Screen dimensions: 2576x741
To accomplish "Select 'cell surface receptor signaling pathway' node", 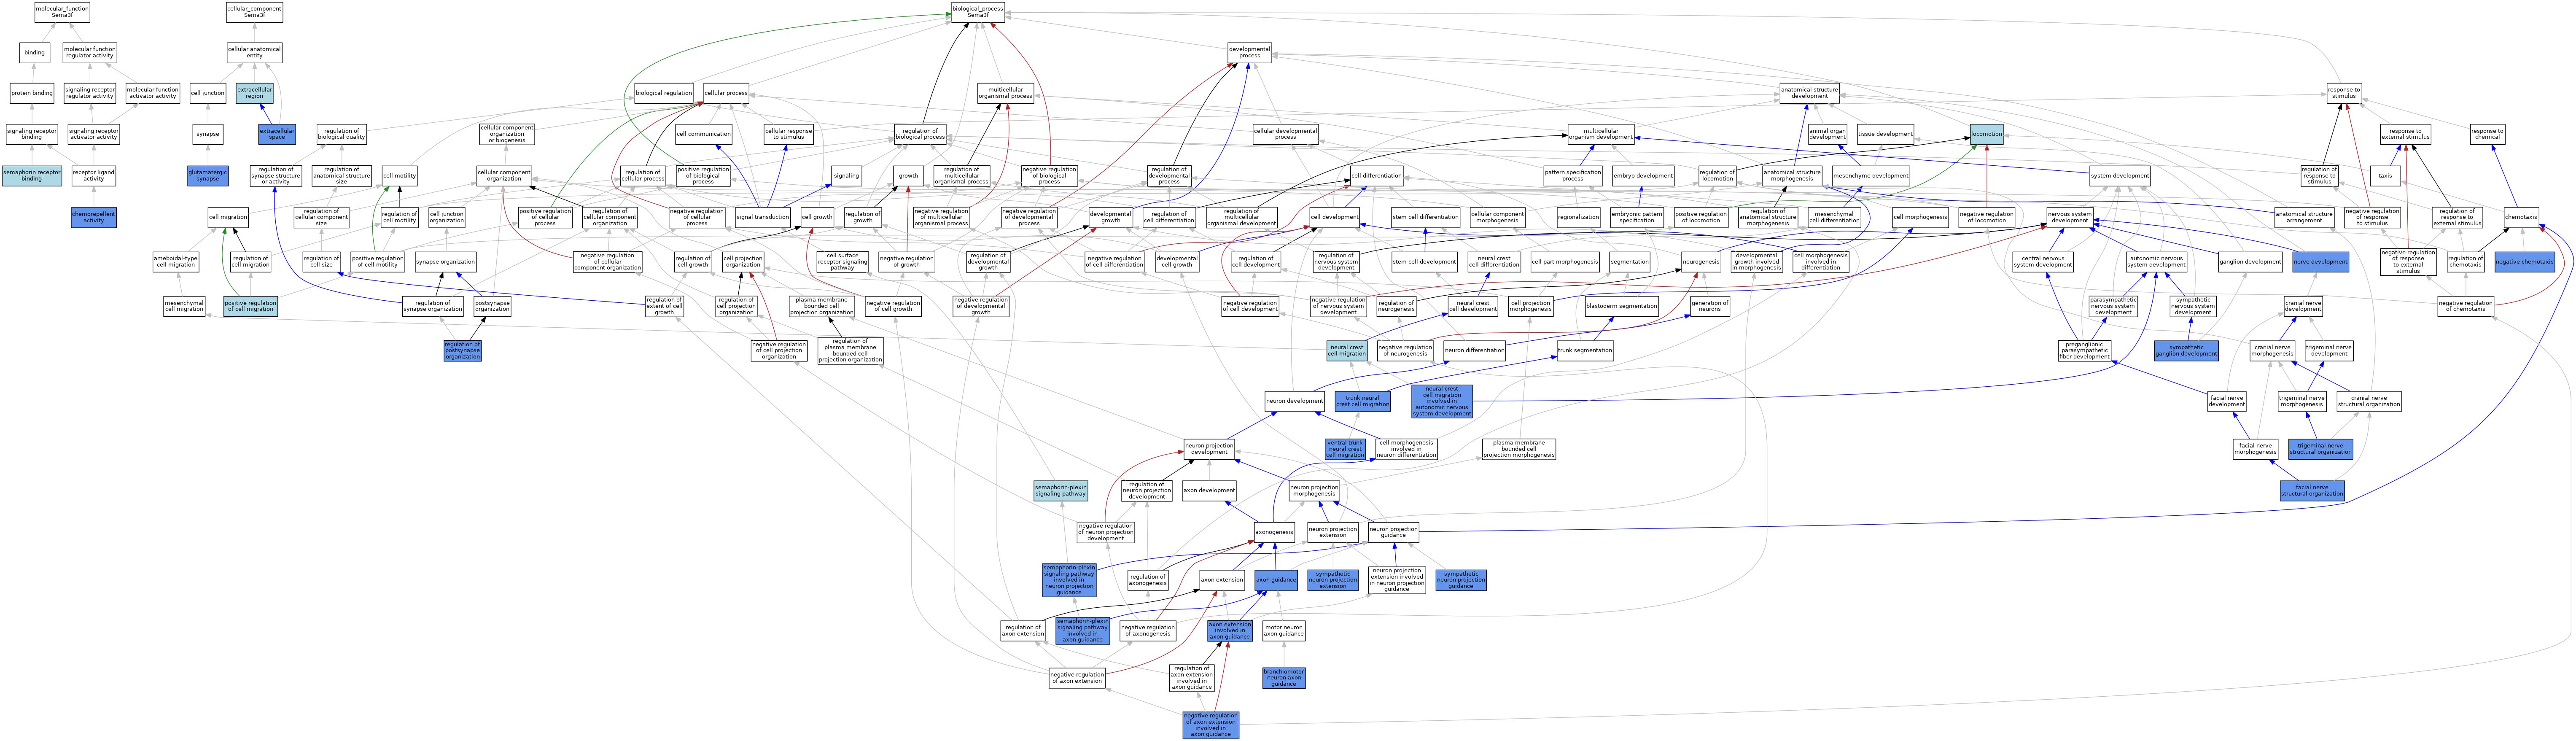I will click(x=842, y=261).
